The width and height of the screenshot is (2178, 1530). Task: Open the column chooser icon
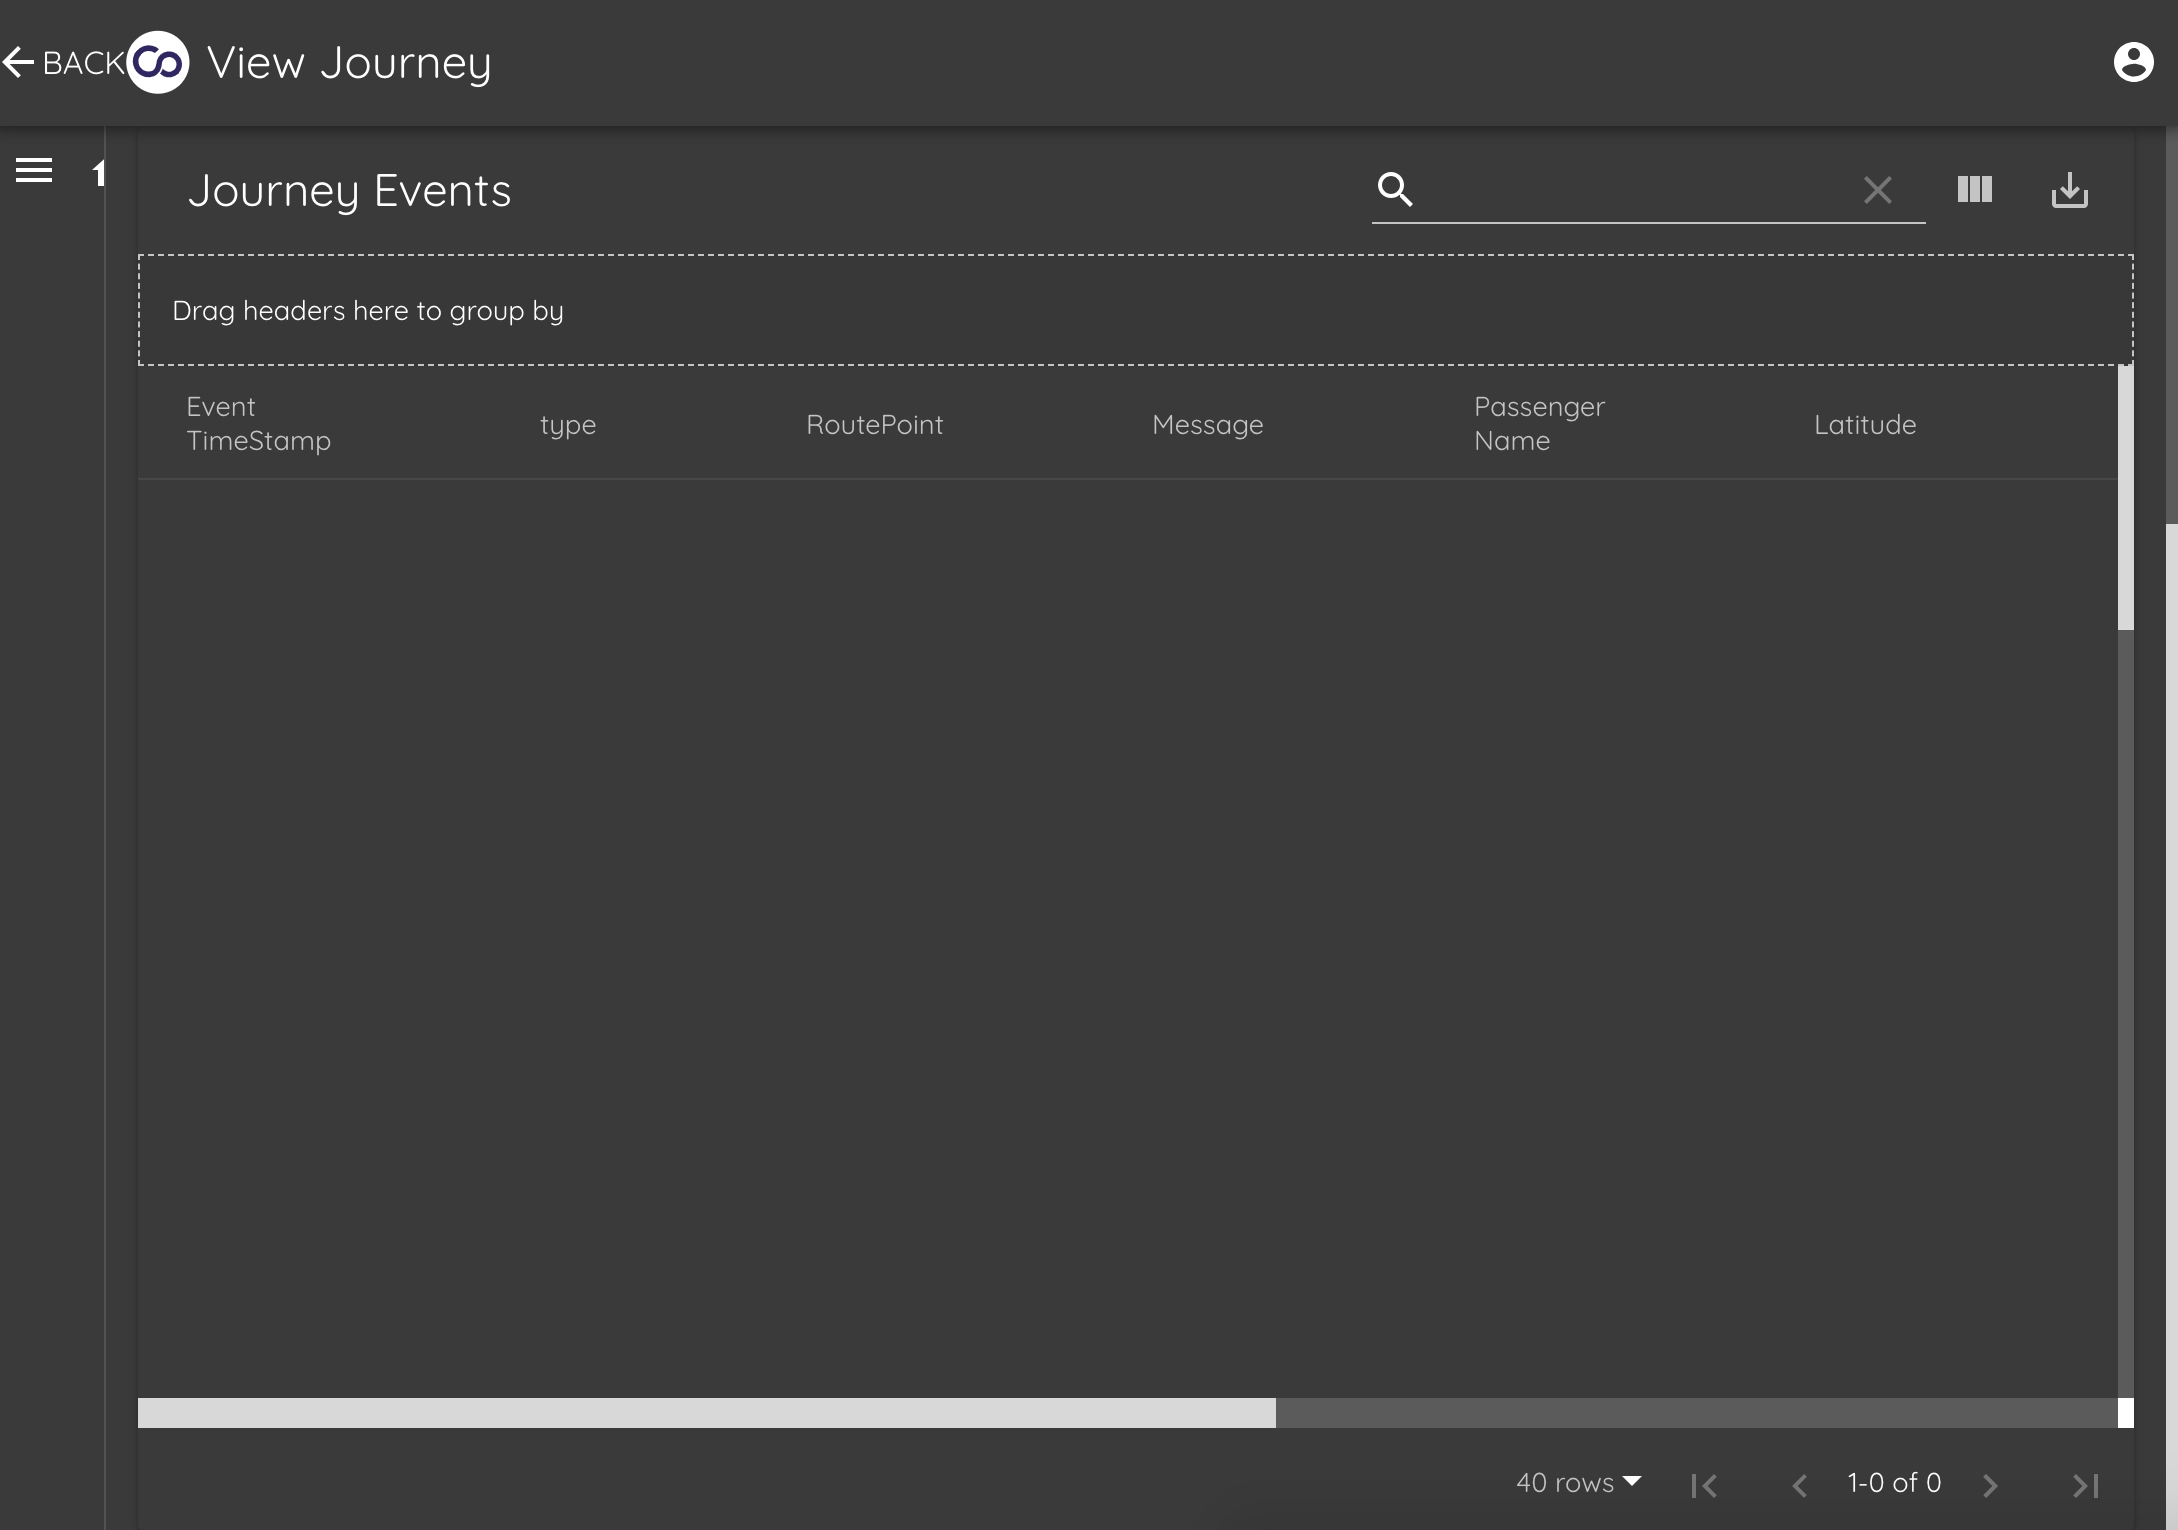(1973, 190)
